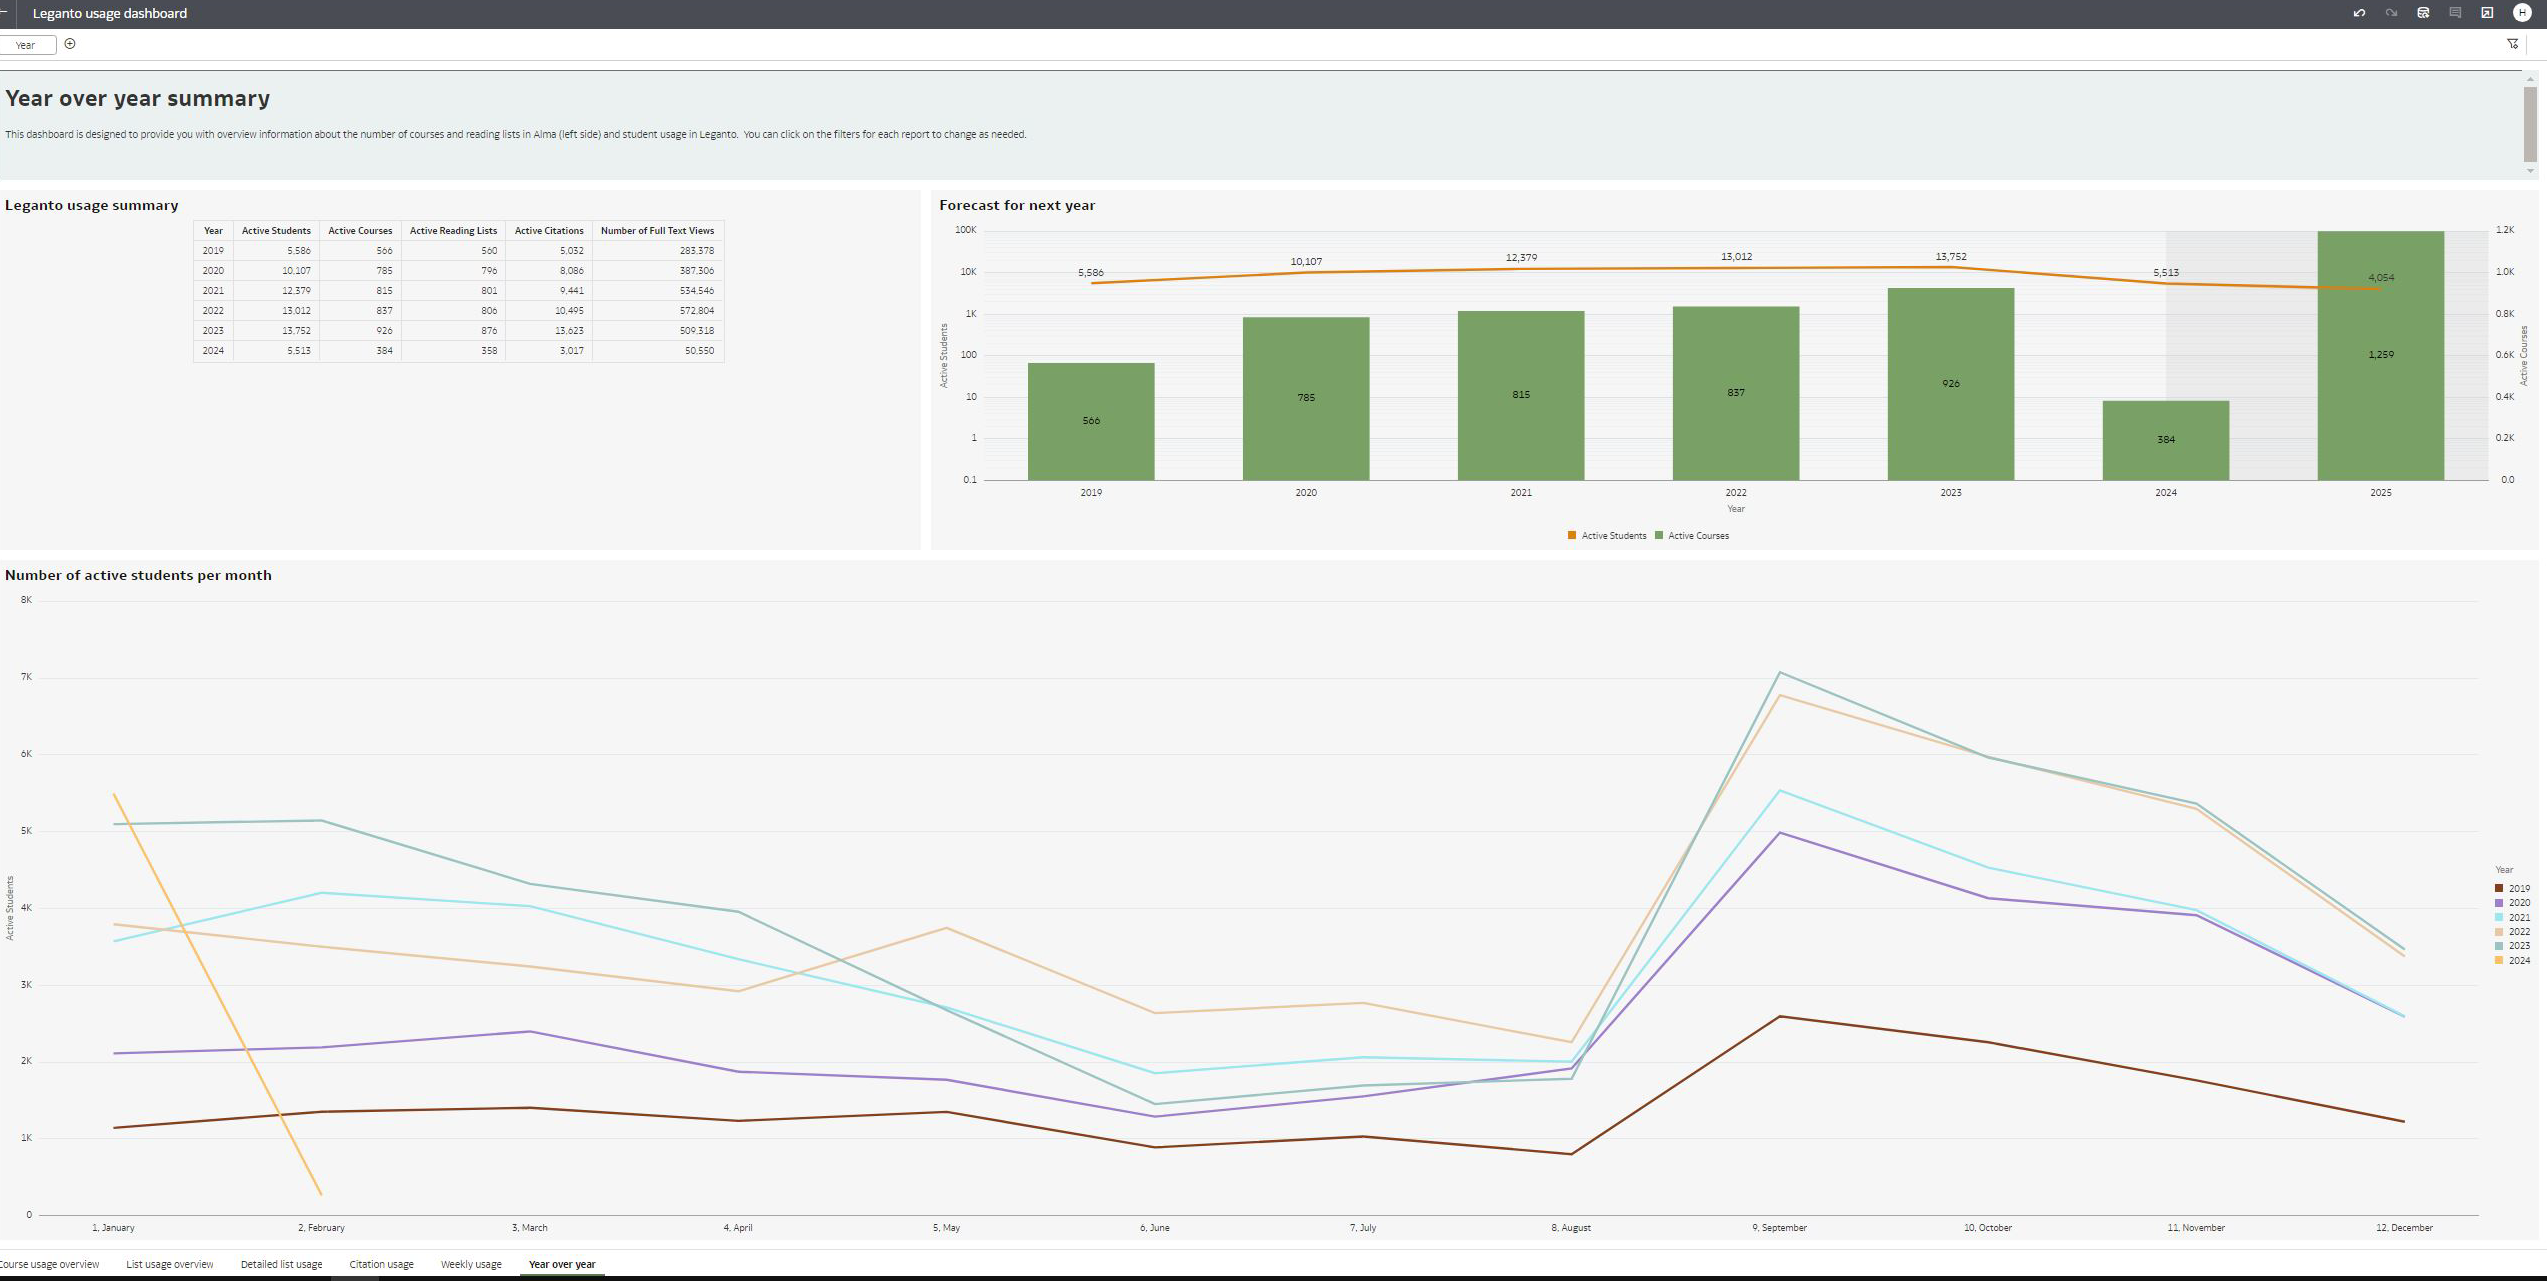Screen dimensions: 2547x1281
Task: Click the Year over year summary heading
Action: tap(138, 98)
